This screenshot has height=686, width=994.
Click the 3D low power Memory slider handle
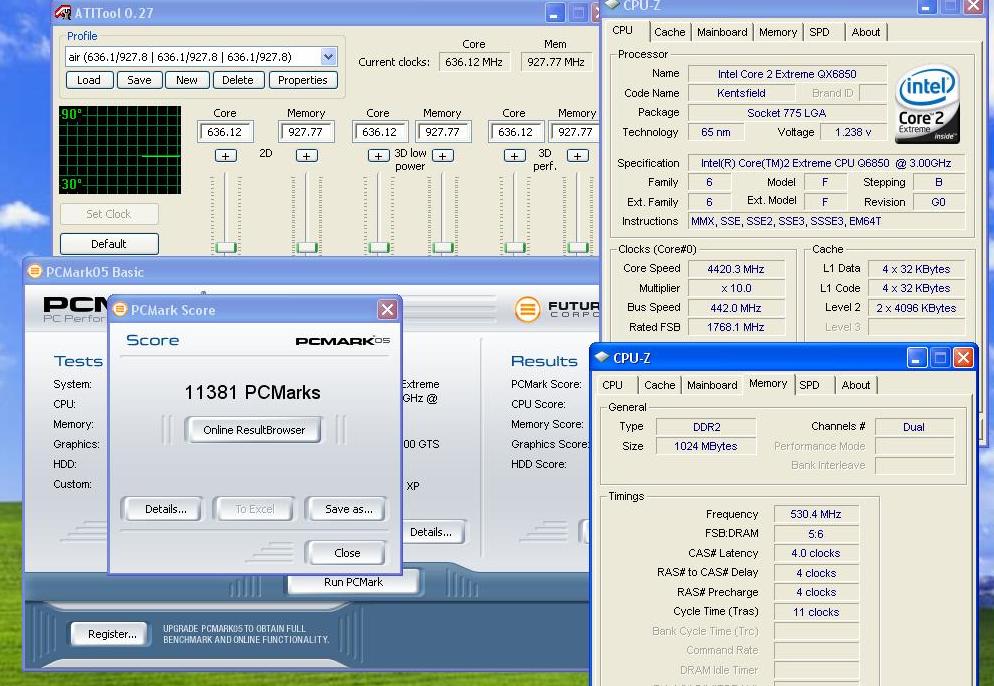(443, 247)
